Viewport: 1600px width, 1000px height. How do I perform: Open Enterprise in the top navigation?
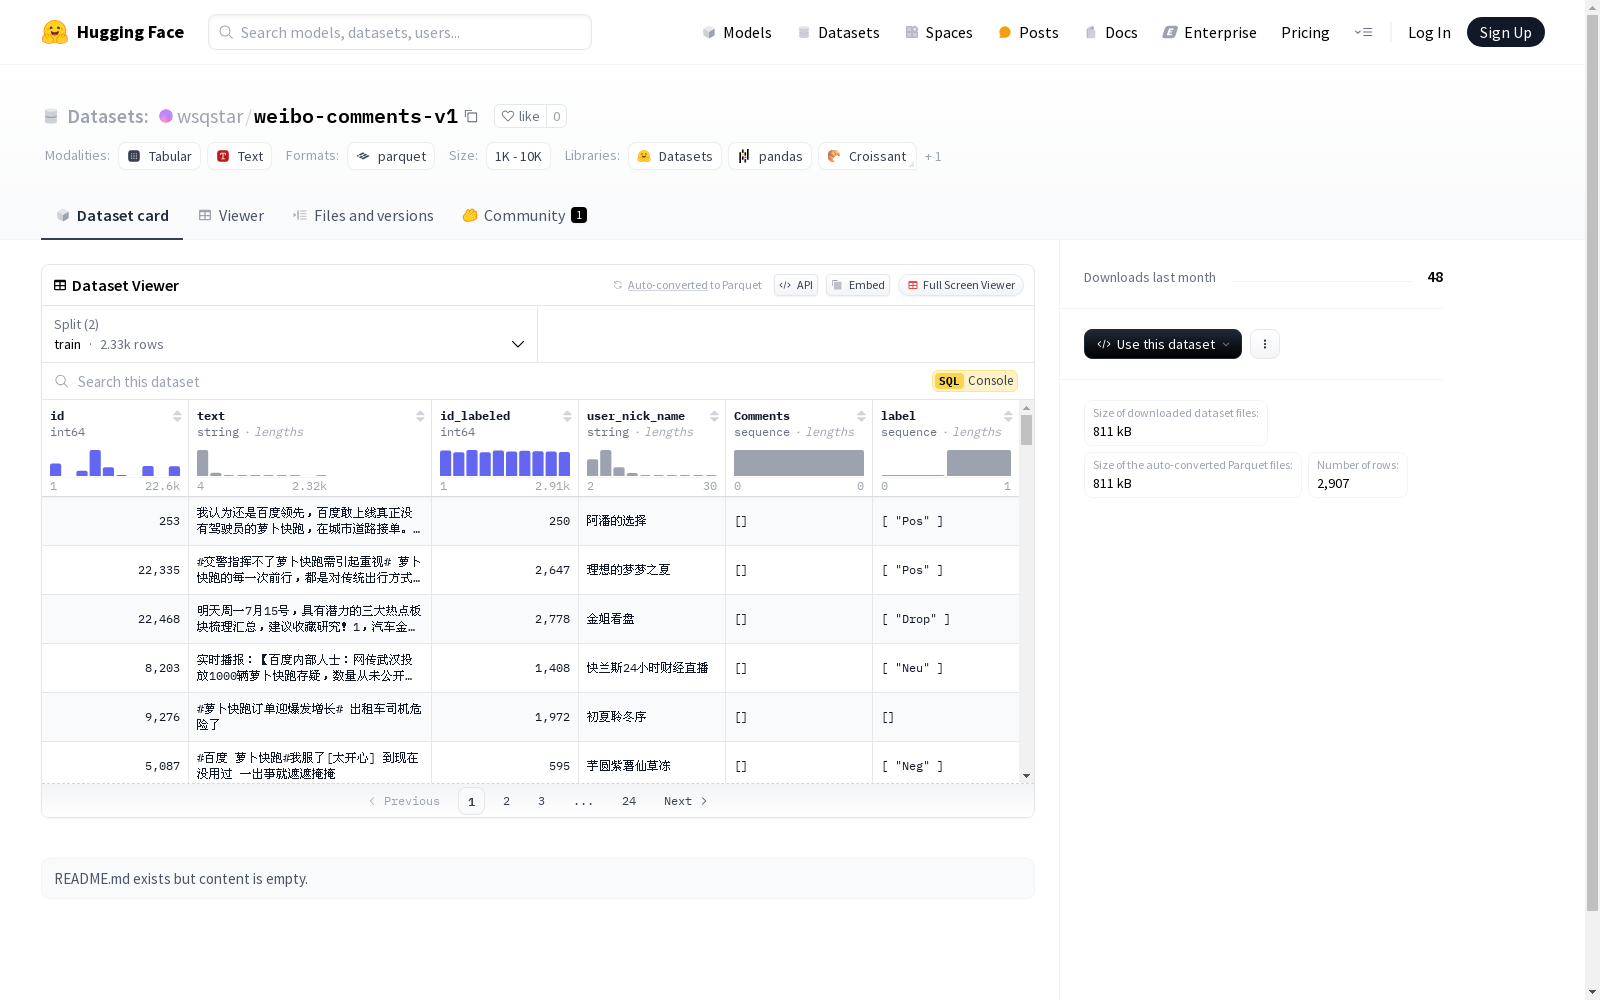[x=1209, y=32]
